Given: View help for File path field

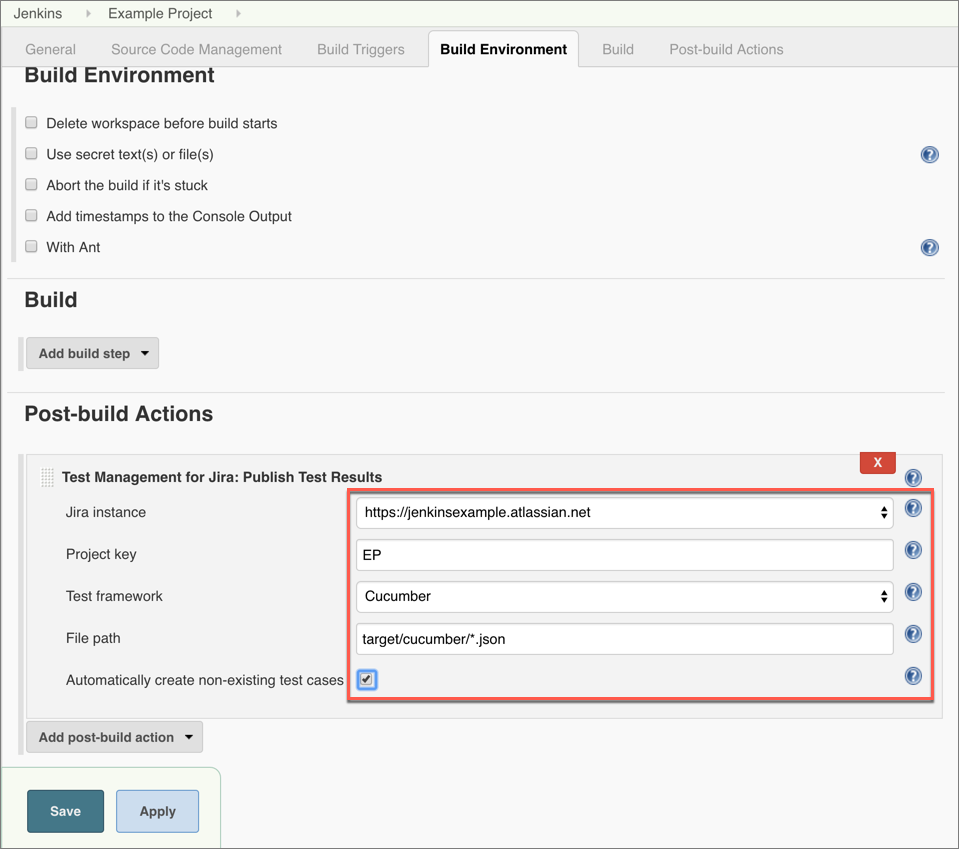Looking at the screenshot, I should coord(913,634).
